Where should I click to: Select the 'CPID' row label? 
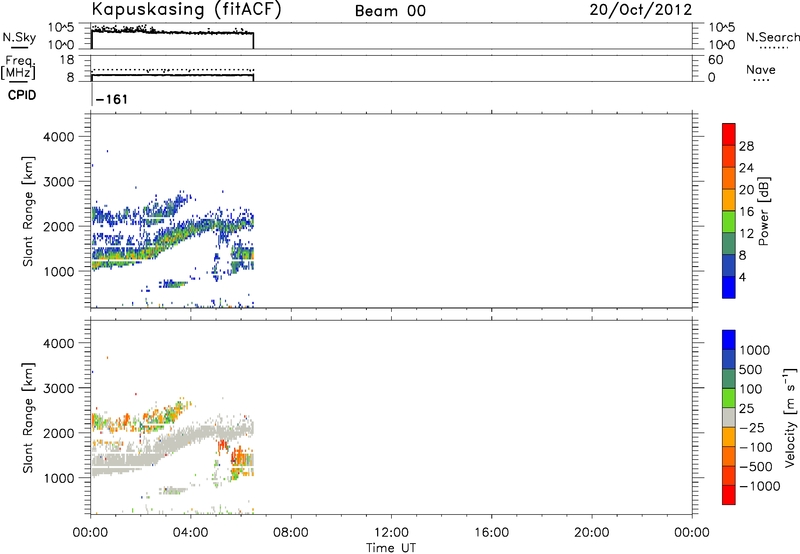coord(22,95)
